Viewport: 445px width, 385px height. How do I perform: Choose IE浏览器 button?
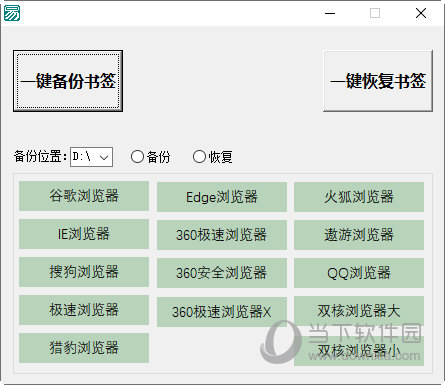pos(84,234)
